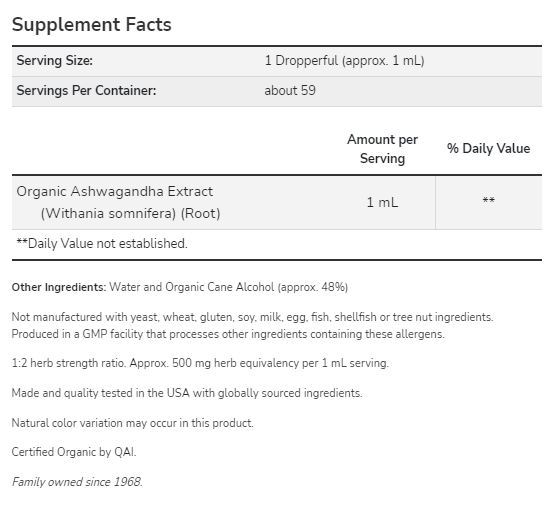The width and height of the screenshot is (553, 507).
Task: Select the Other Ingredients bold label
Action: click(59, 287)
